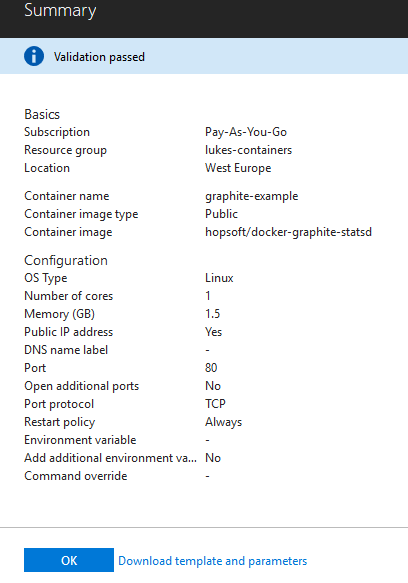Click the Basics section heading

[42, 114]
